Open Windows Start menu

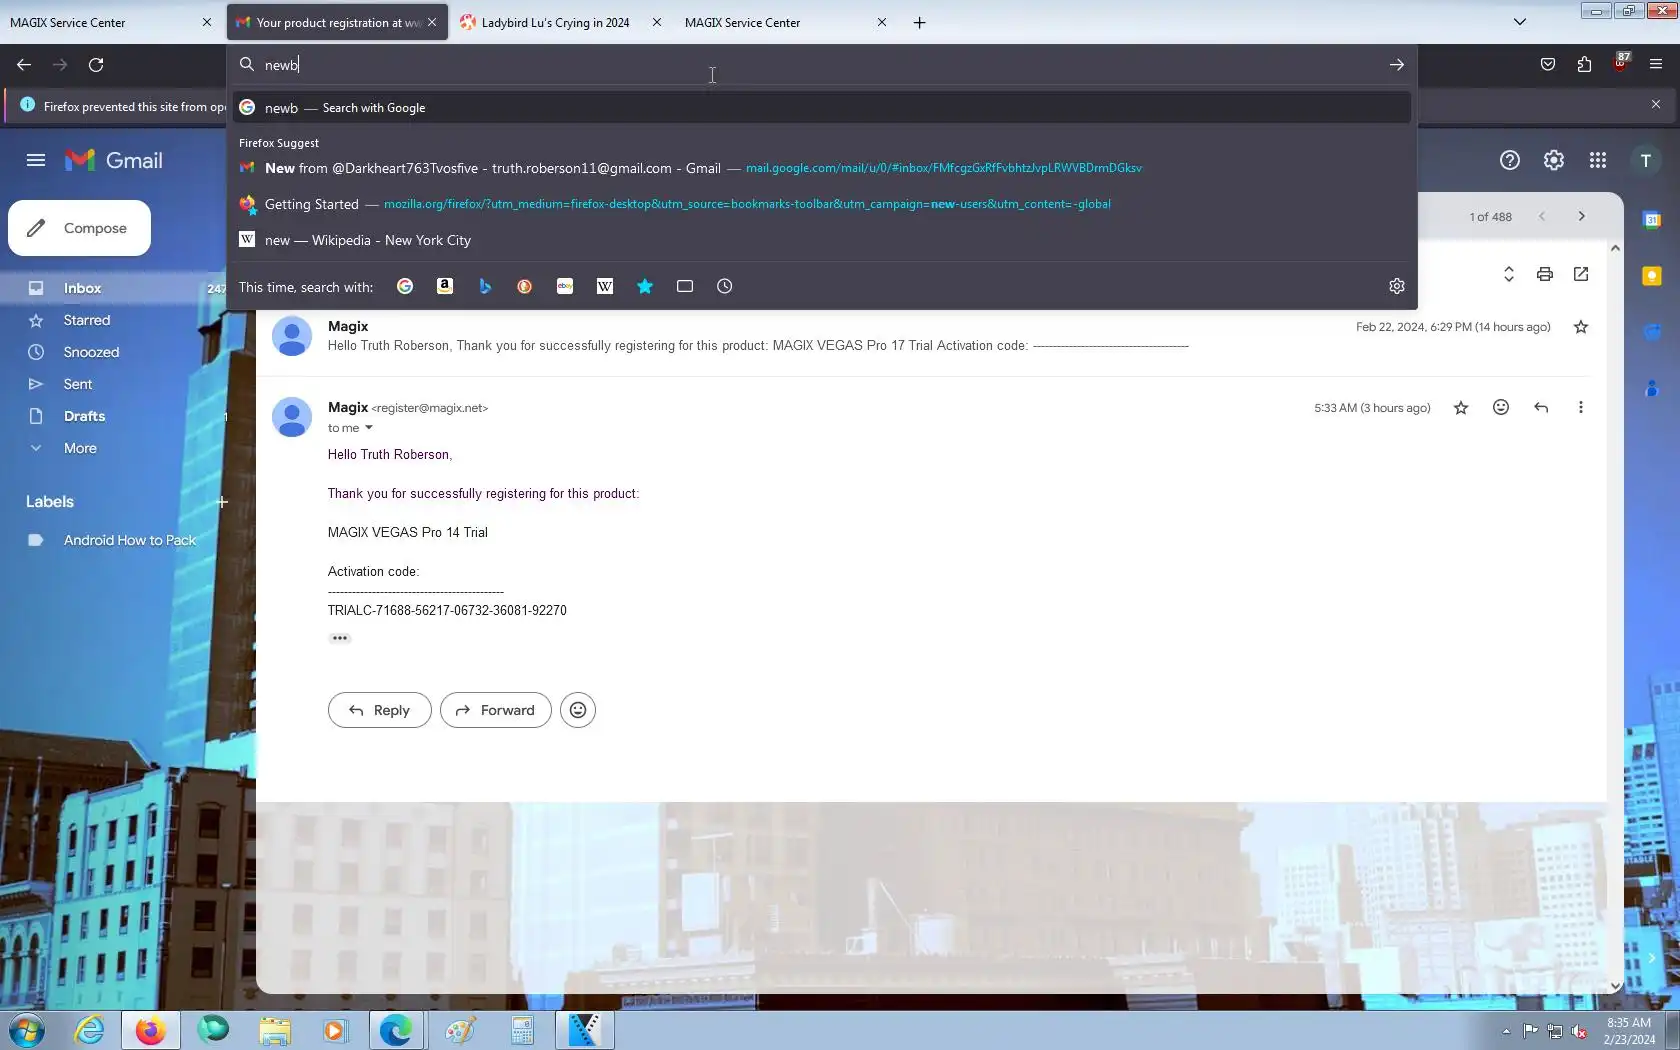[x=26, y=1030]
